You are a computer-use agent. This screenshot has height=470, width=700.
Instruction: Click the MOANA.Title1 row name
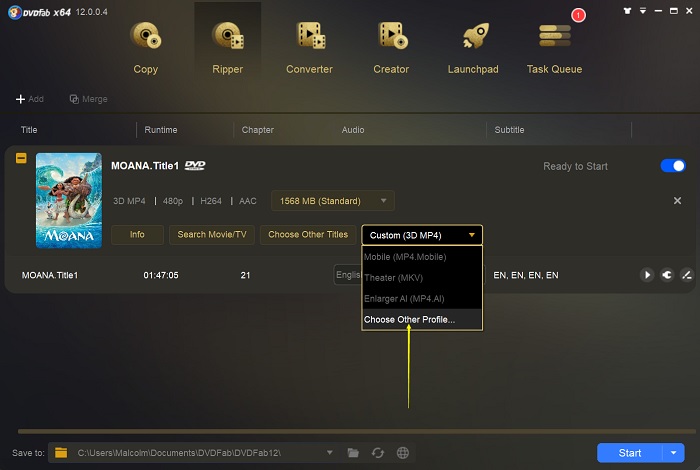coord(50,275)
